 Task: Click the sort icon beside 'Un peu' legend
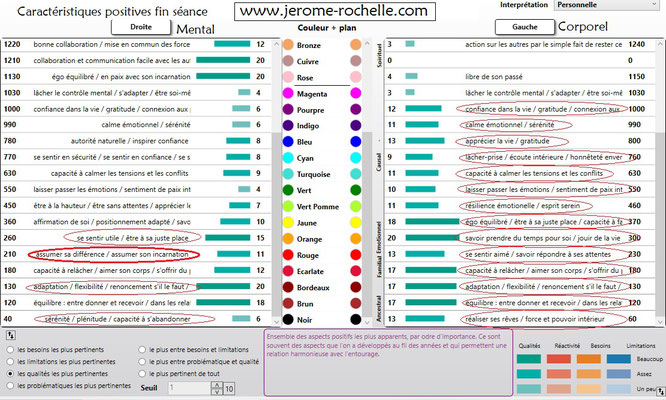[660, 390]
